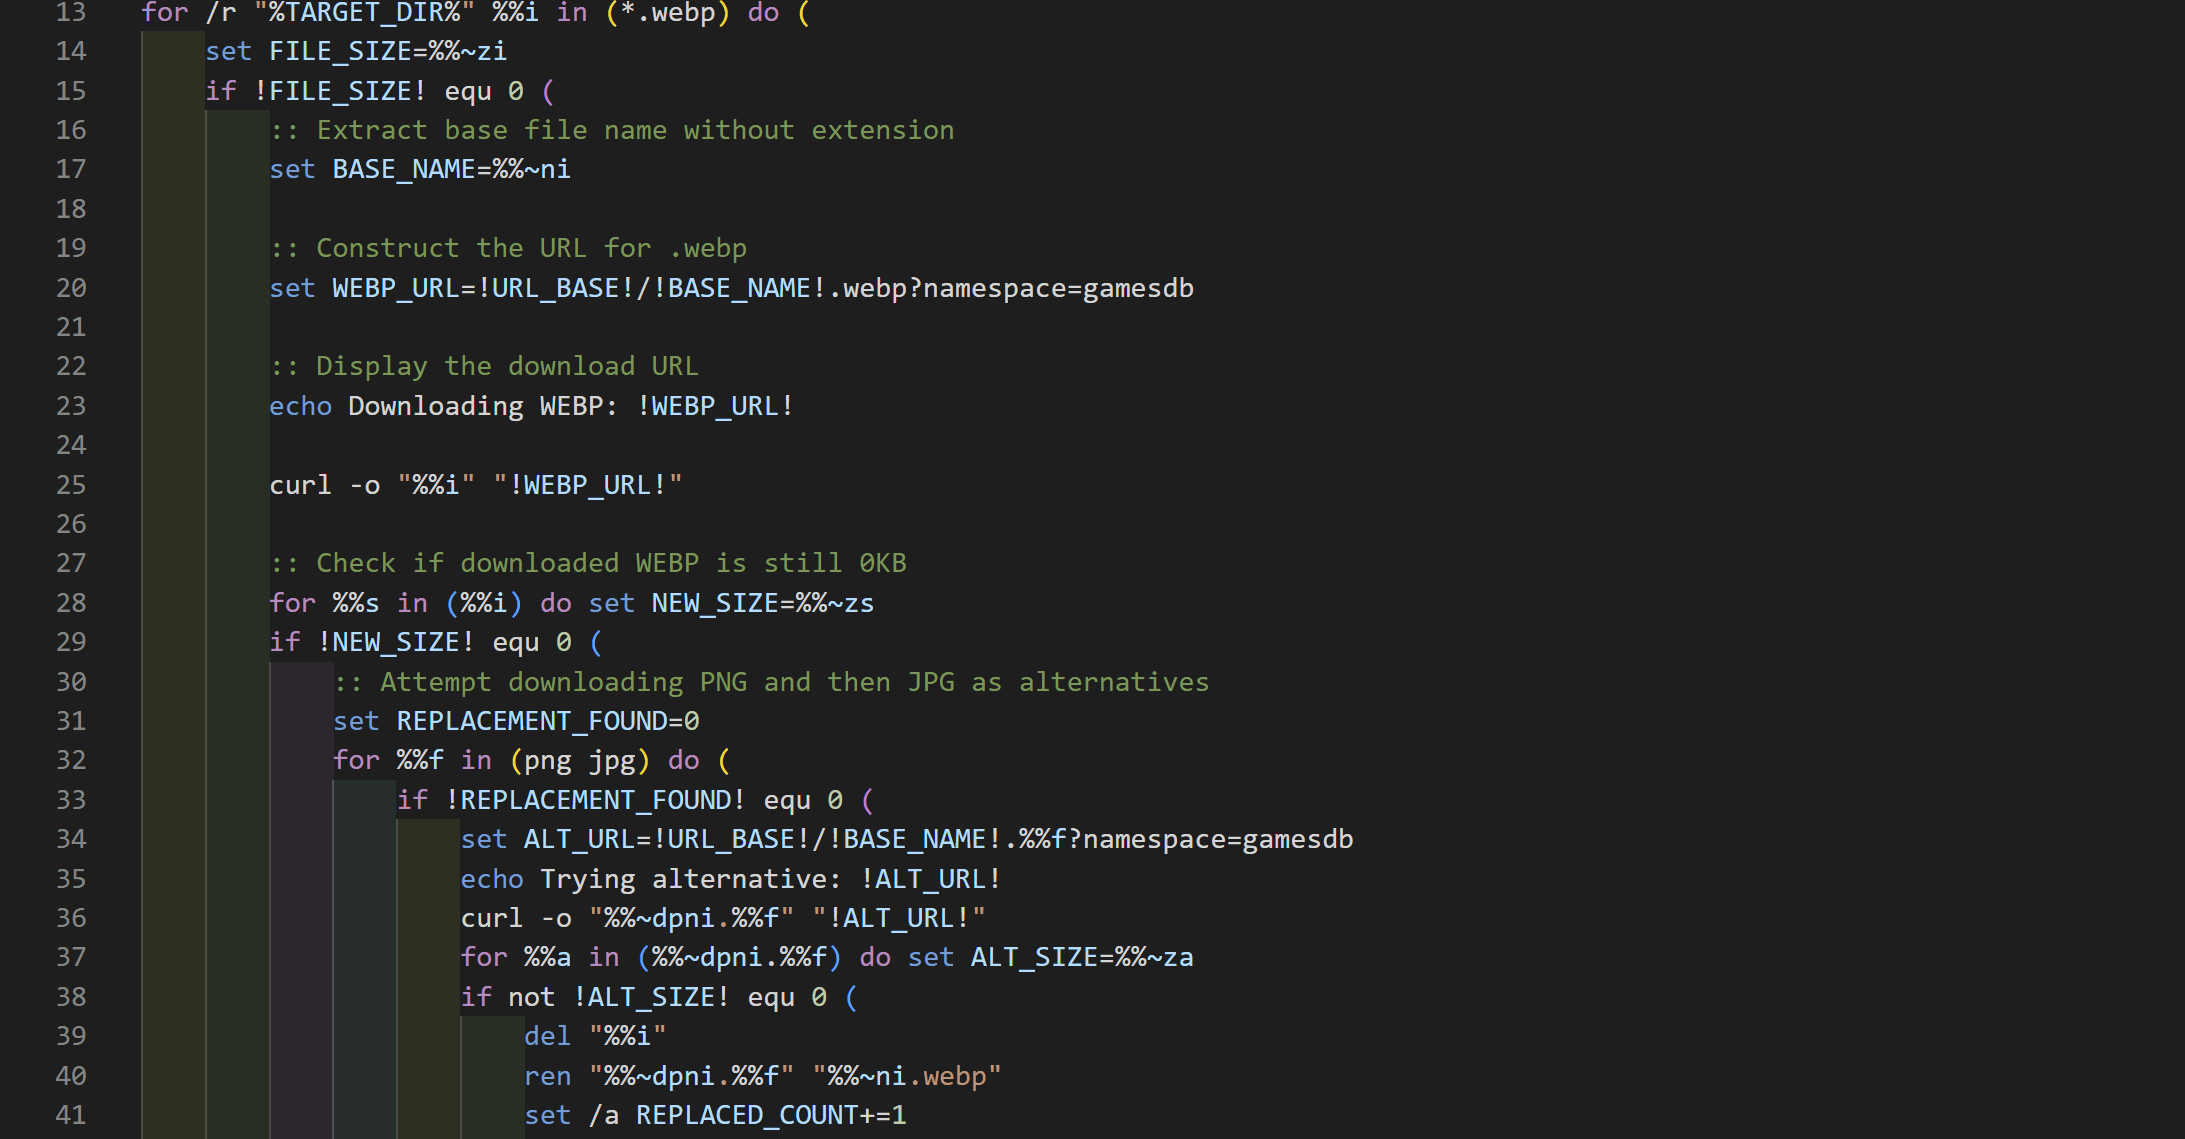2185x1139 pixels.
Task: Click 'REPLACED_COUNT+=1' on line 41
Action: click(x=771, y=1115)
